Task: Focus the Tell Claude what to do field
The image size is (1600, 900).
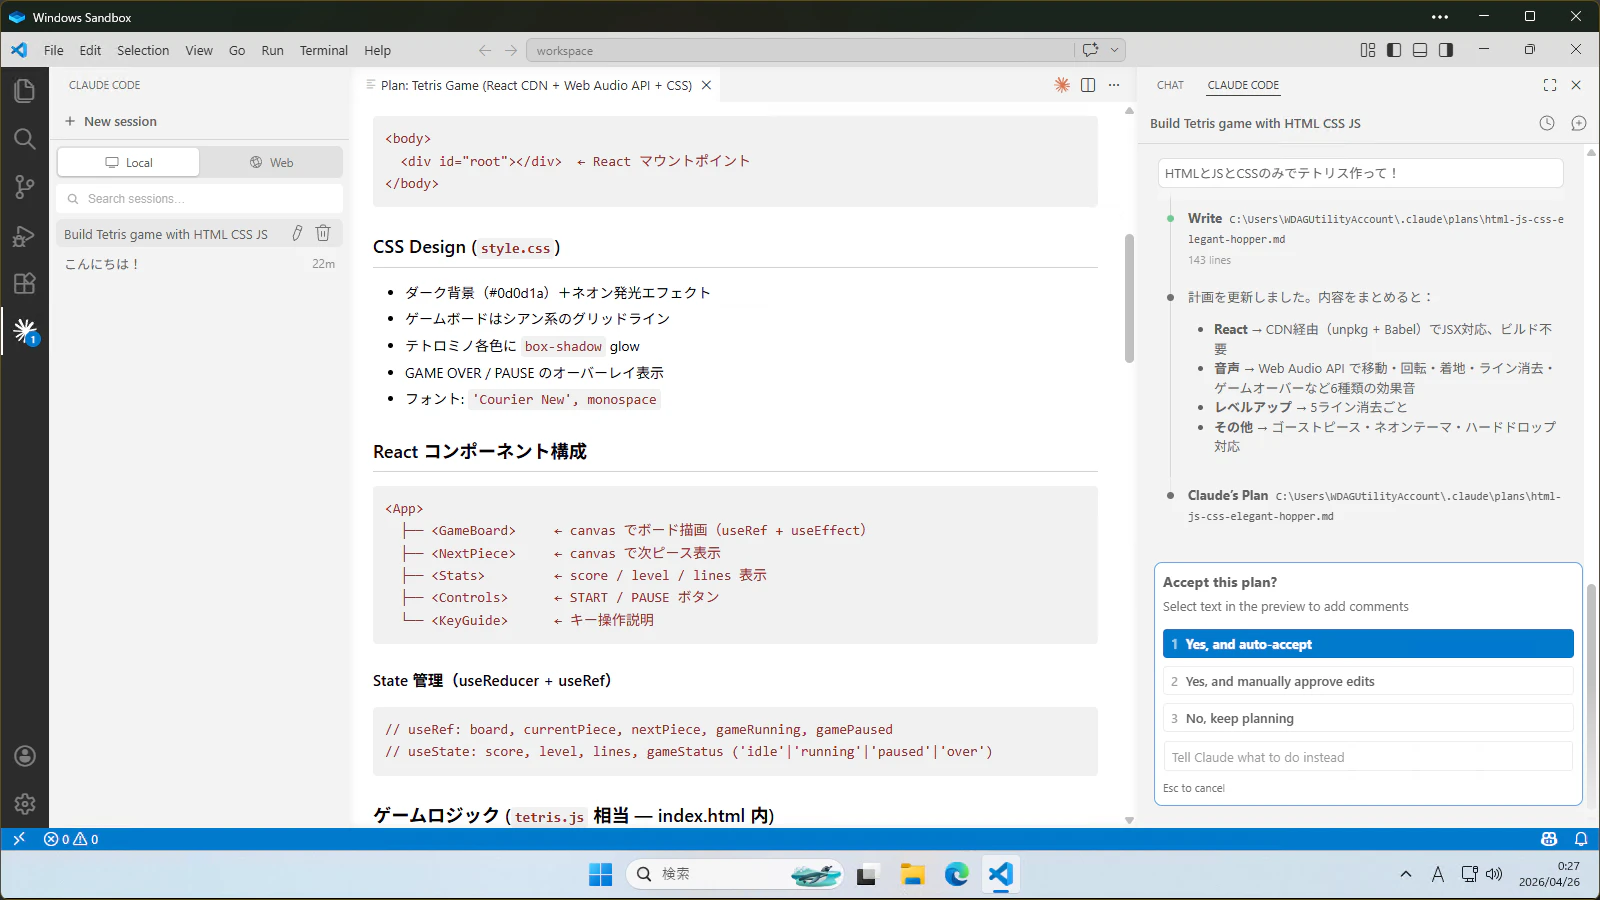Action: [x=1368, y=757]
